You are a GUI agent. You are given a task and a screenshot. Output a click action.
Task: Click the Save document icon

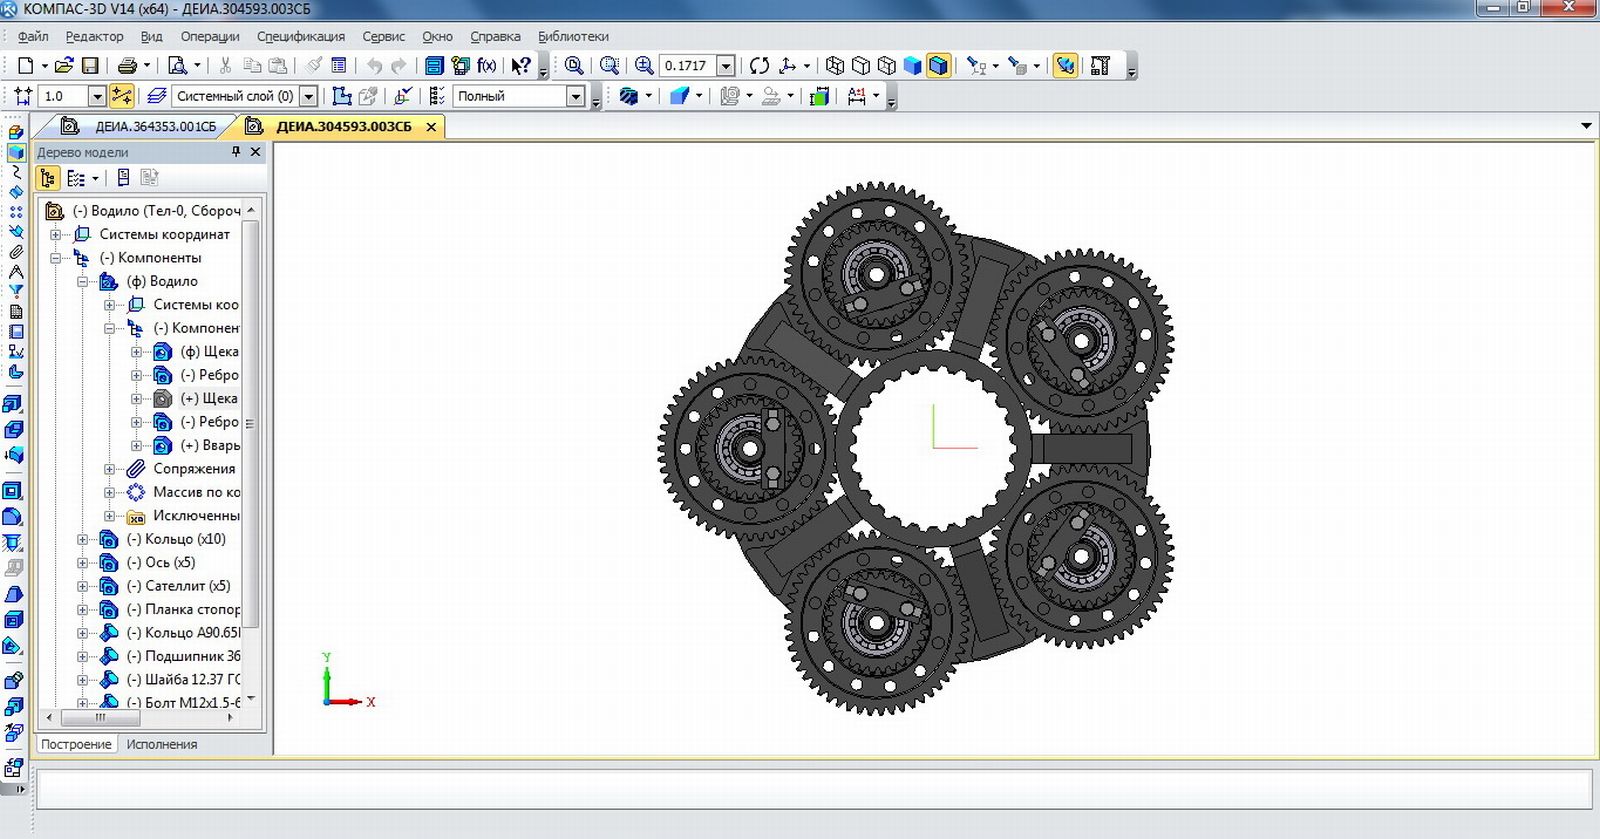(90, 66)
